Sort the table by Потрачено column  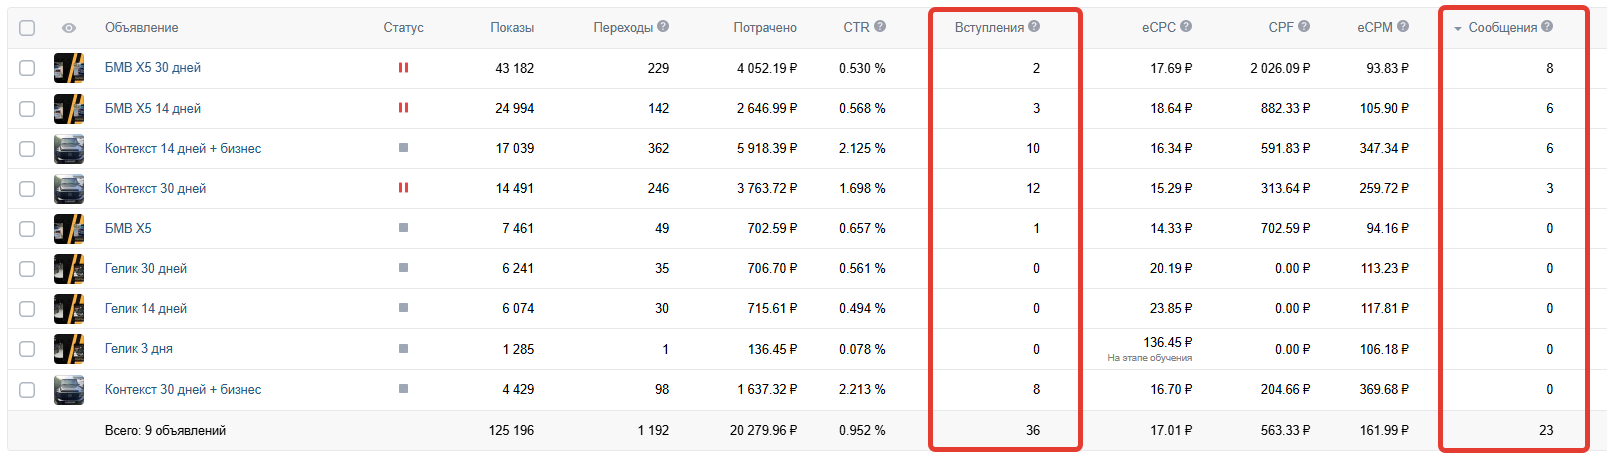pyautogui.click(x=765, y=28)
